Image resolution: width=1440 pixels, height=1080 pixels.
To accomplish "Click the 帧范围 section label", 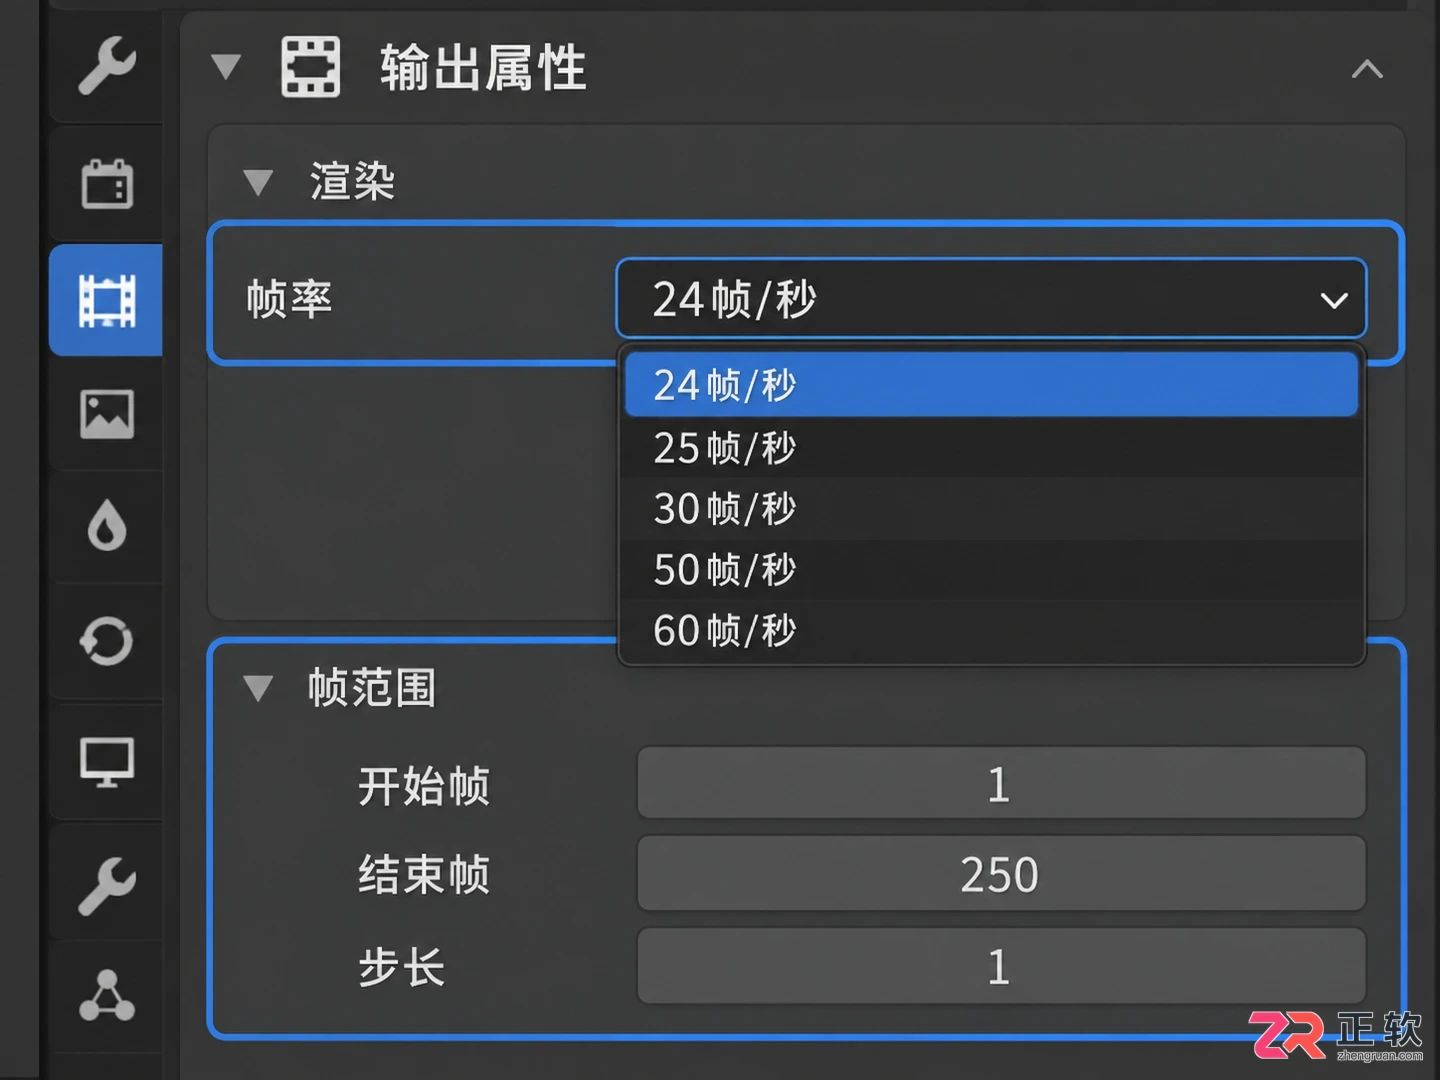I will pyautogui.click(x=372, y=688).
